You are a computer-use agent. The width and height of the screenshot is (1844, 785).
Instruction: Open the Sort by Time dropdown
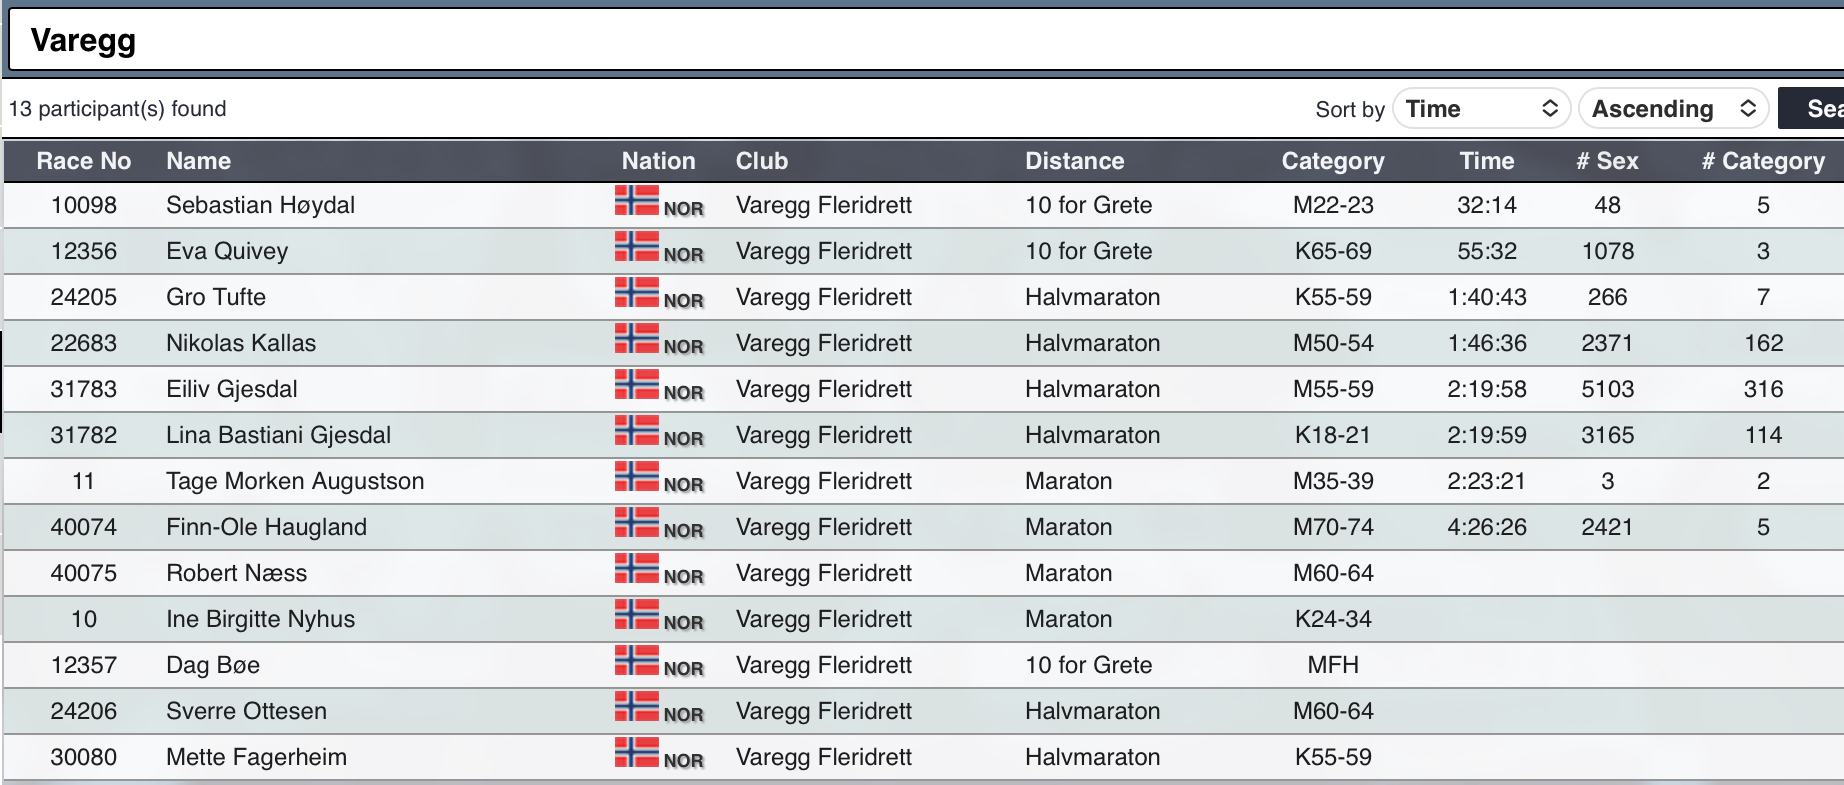click(x=1481, y=109)
